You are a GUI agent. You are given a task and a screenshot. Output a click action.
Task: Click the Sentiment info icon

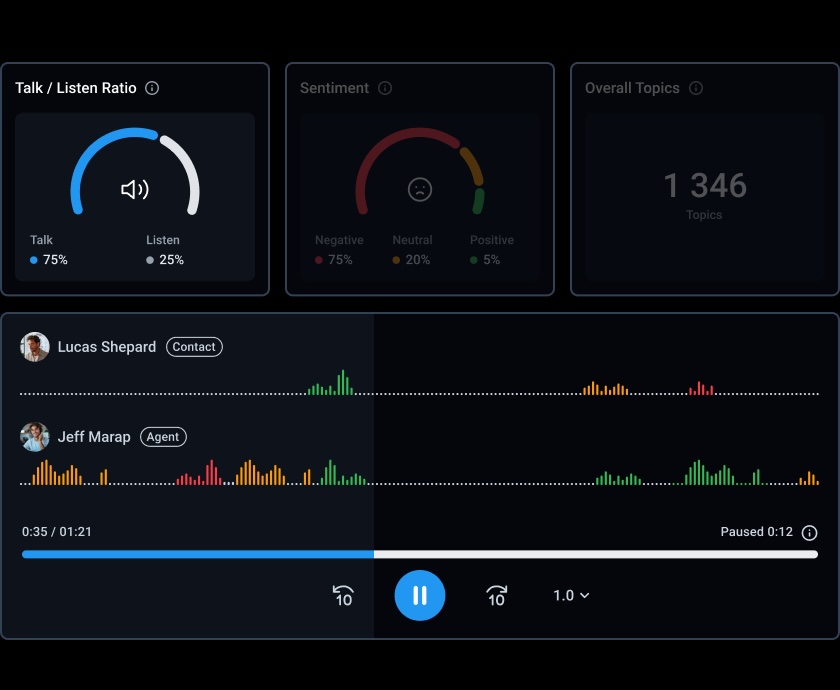385,88
